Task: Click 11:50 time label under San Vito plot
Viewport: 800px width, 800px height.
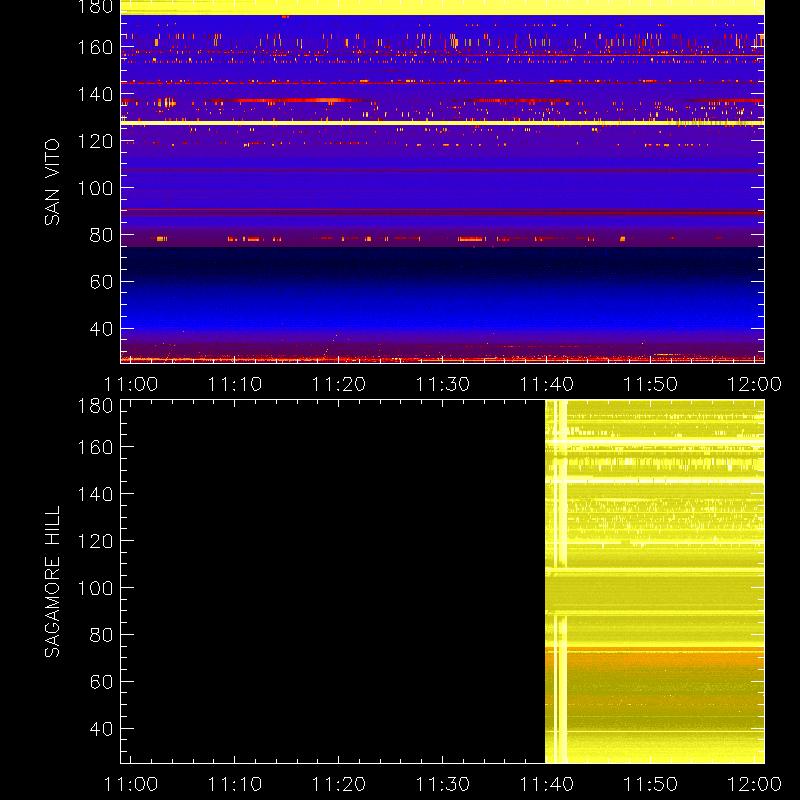Action: (x=651, y=384)
